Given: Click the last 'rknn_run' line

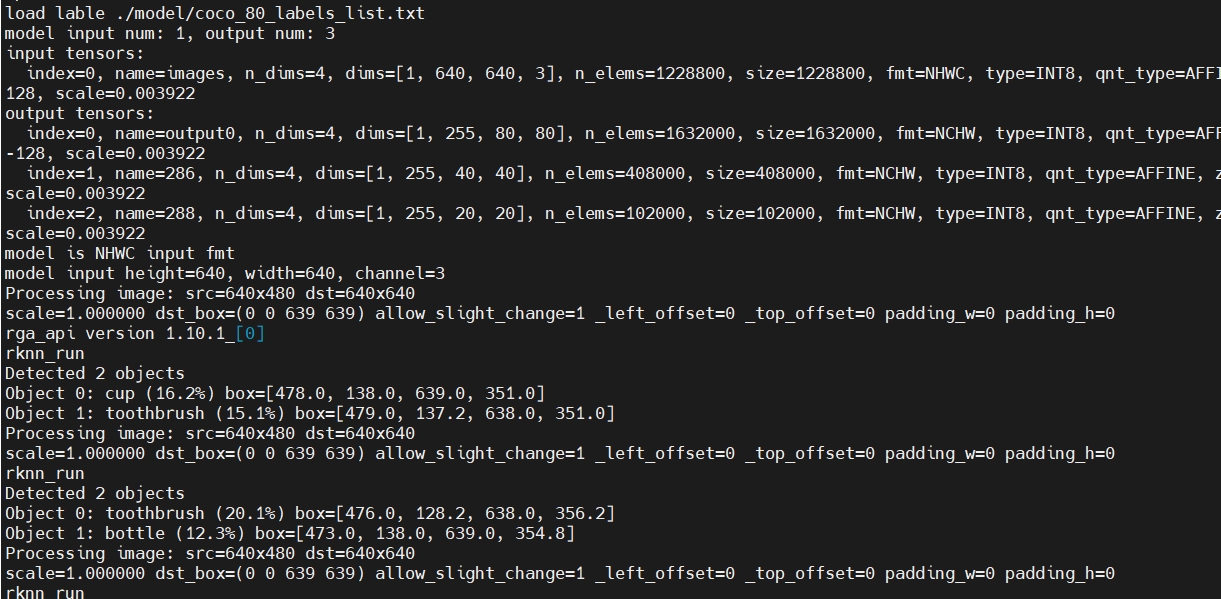Looking at the screenshot, I should pos(45,592).
